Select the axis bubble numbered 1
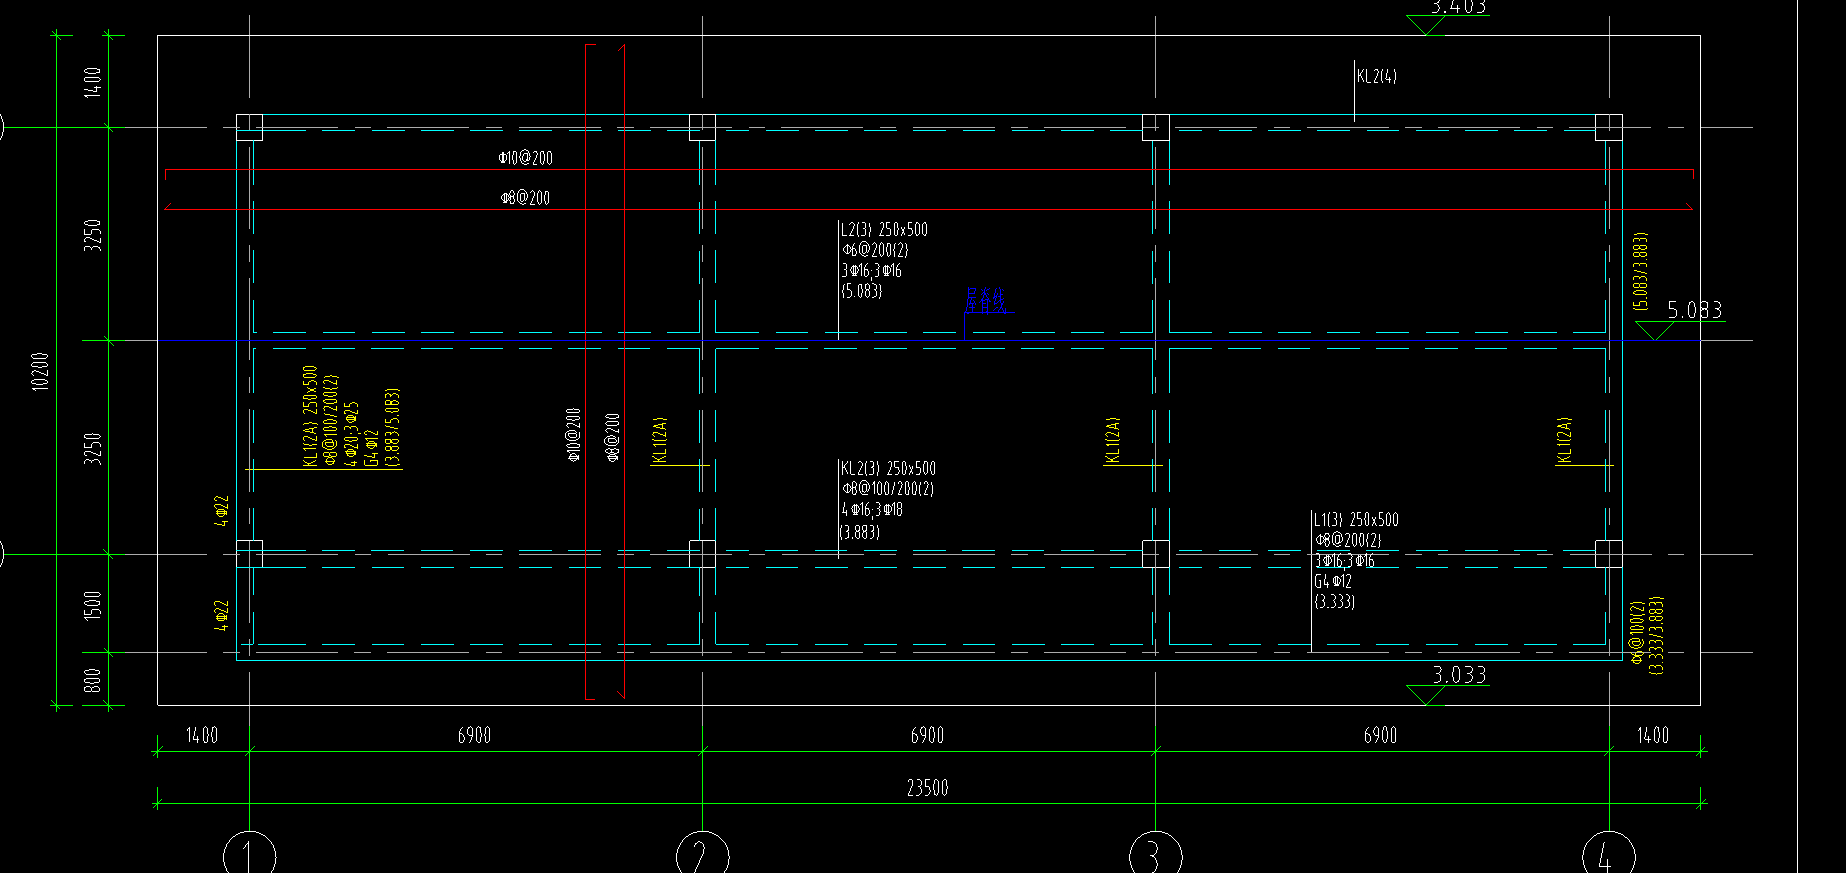Image resolution: width=1846 pixels, height=873 pixels. pos(249,856)
